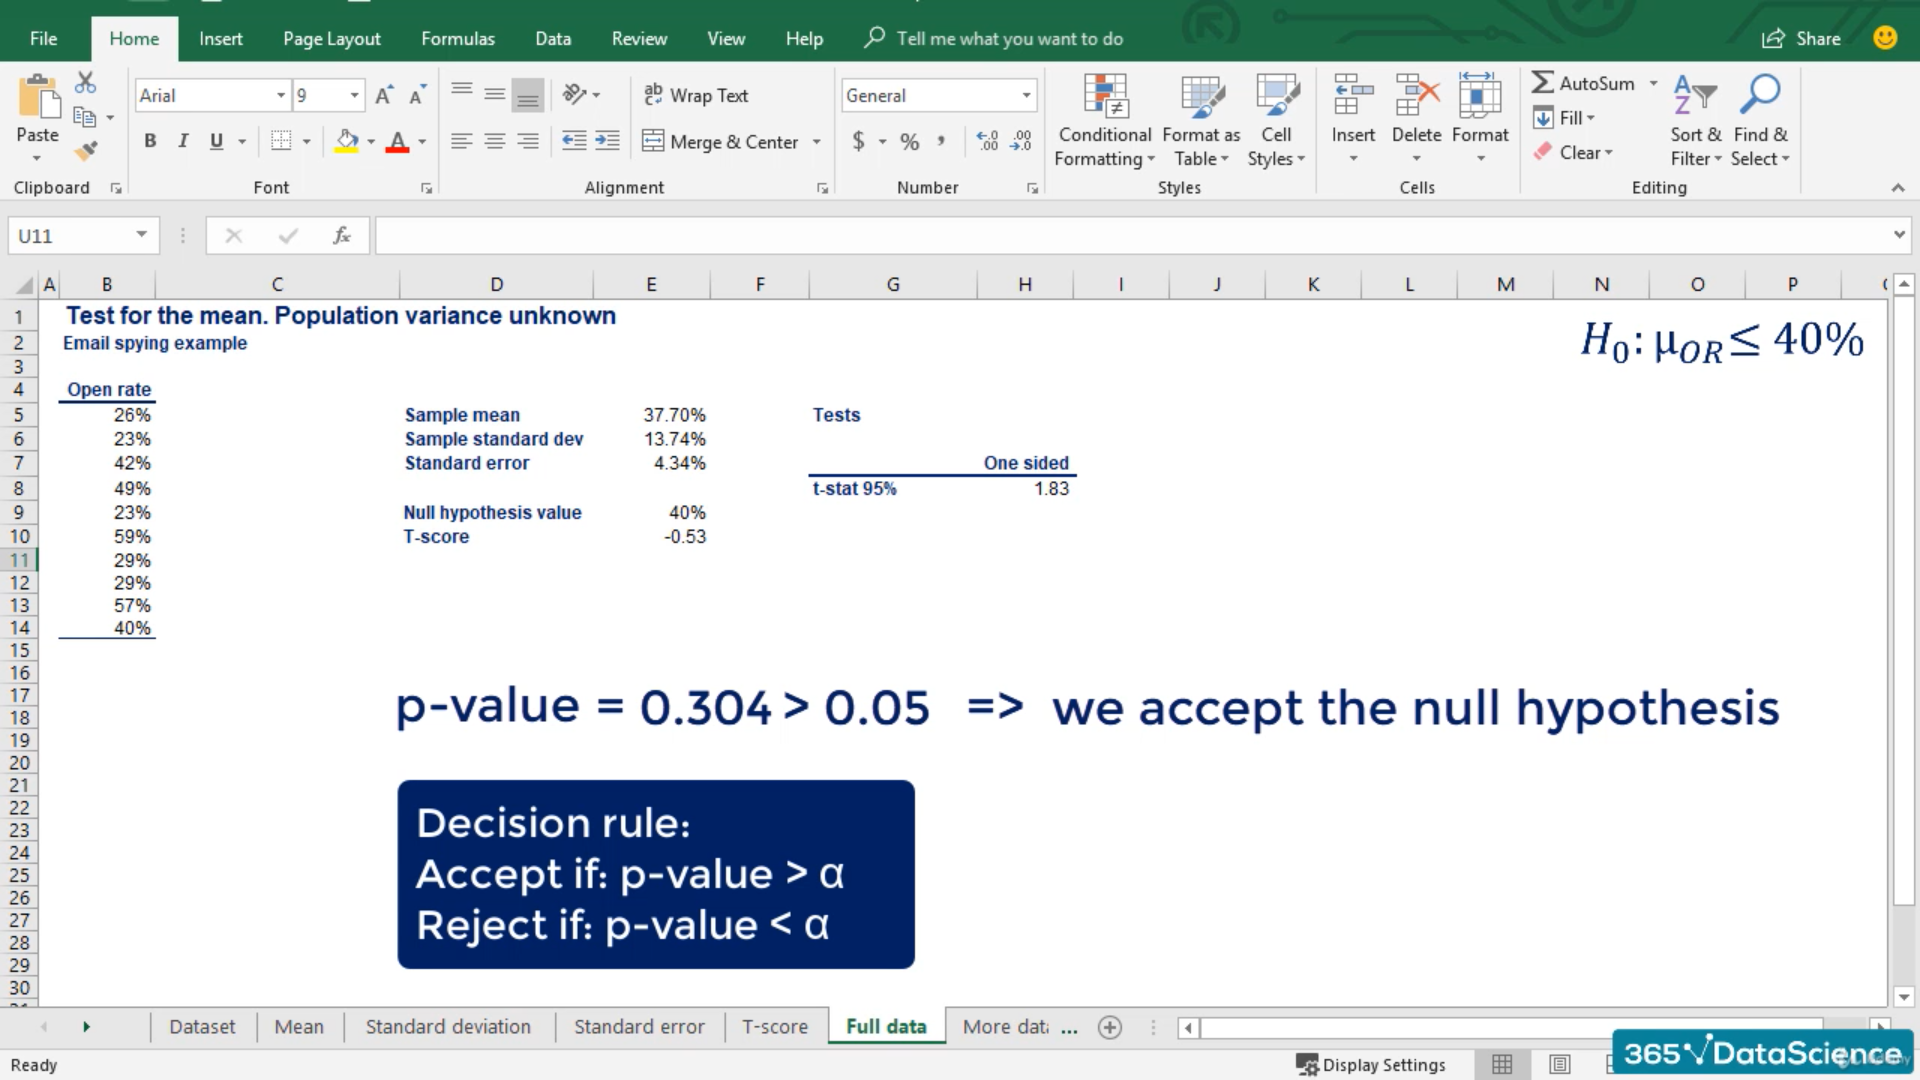1920x1080 pixels.
Task: Click the Conditional Formatting icon
Action: 1104,98
